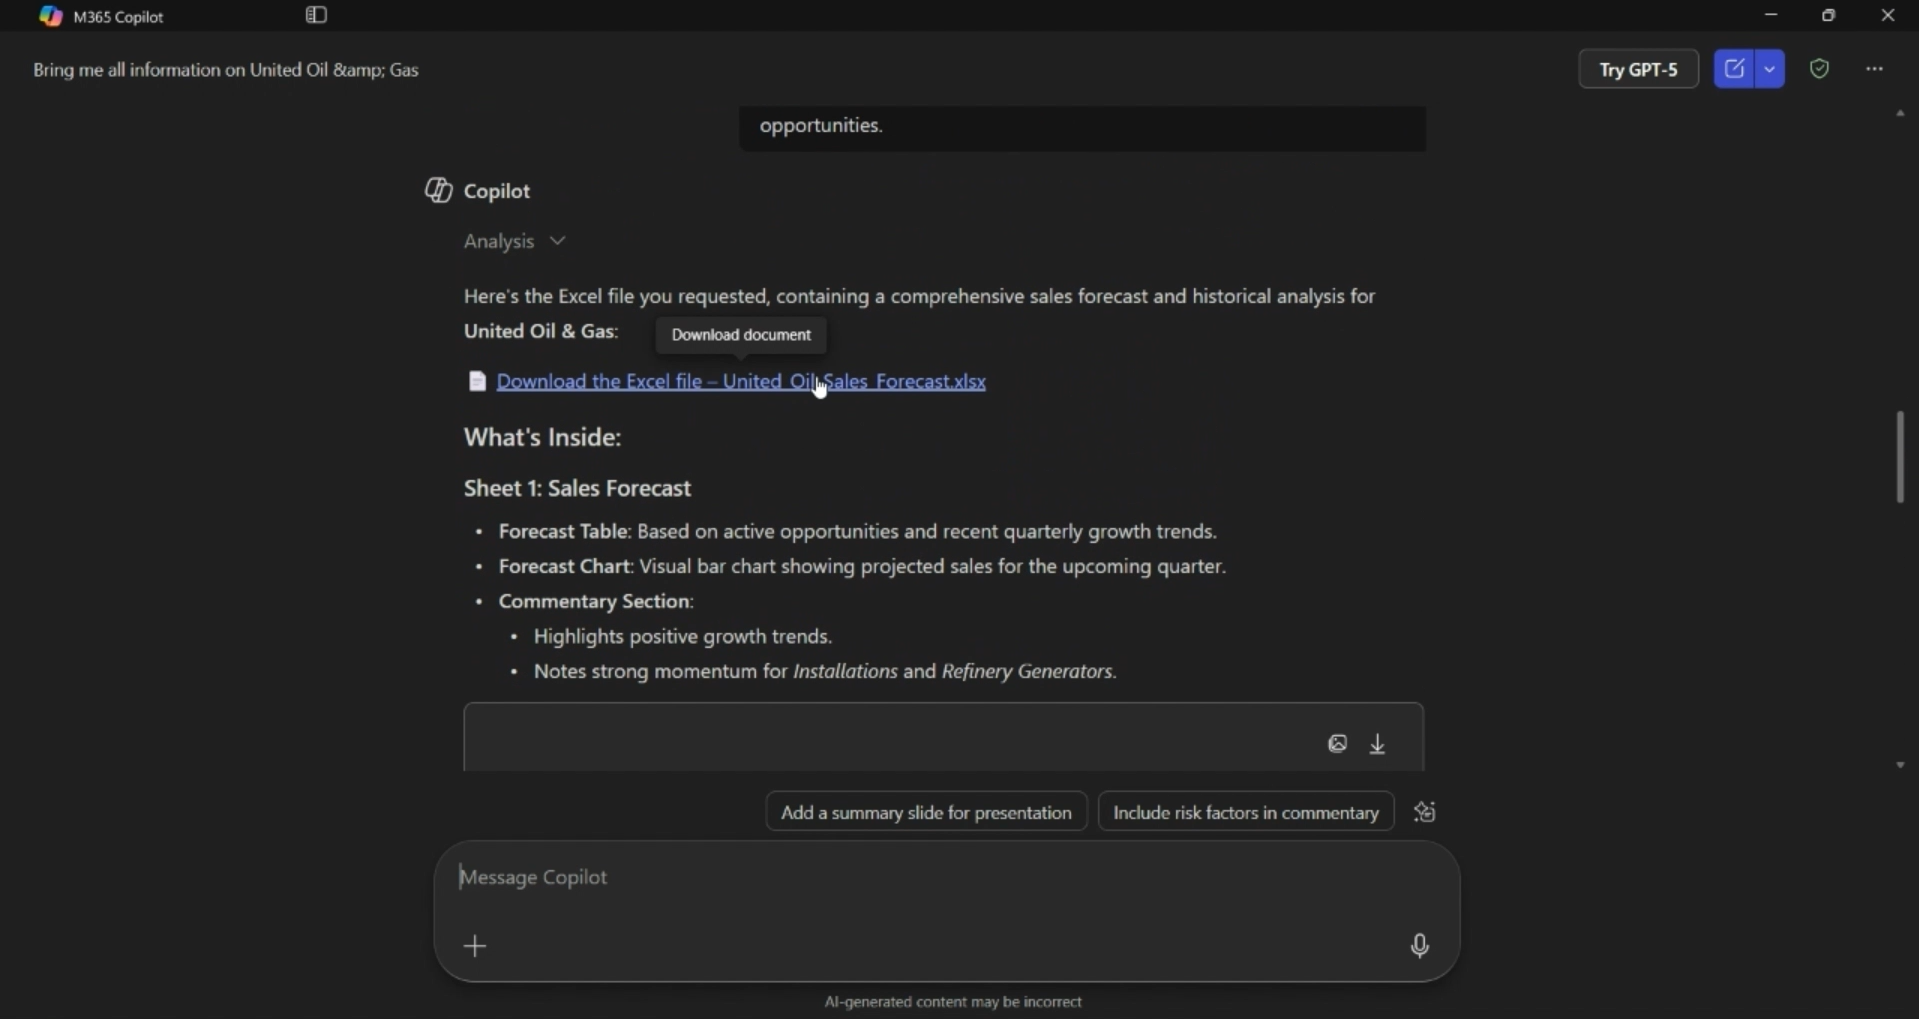Expand the Analysis section chevron

558,242
